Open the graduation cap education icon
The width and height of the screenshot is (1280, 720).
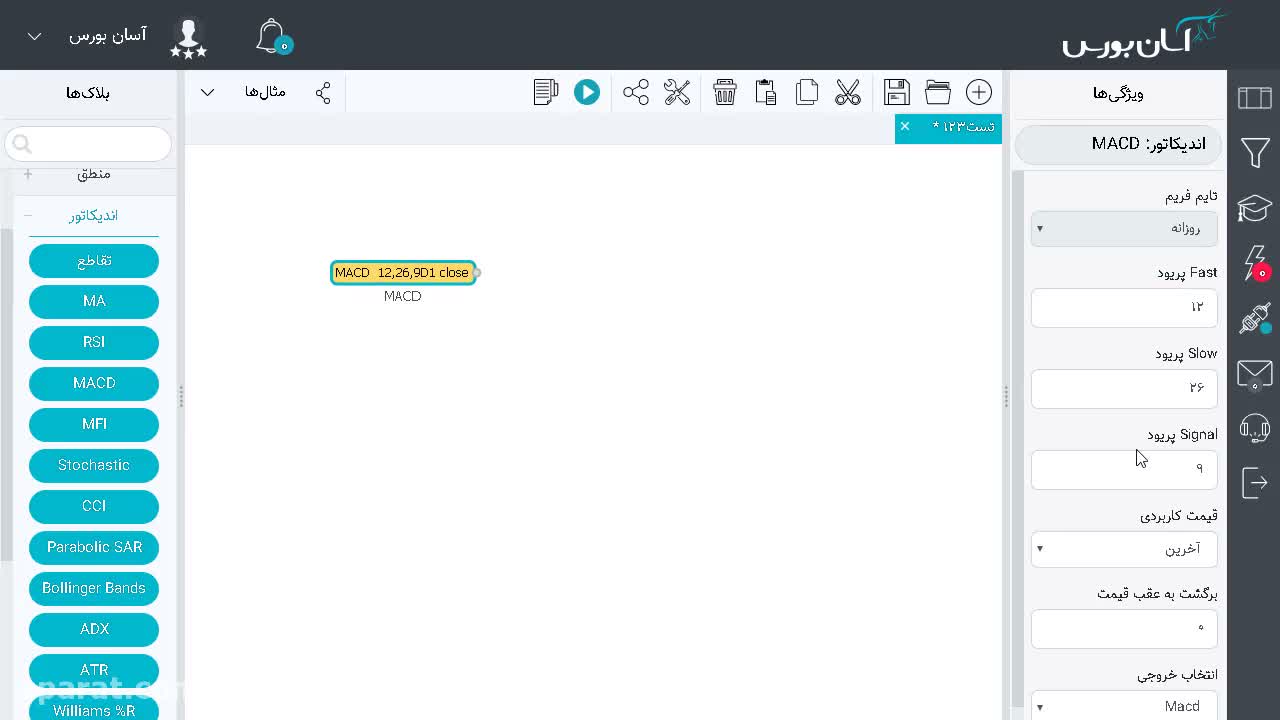point(1254,208)
